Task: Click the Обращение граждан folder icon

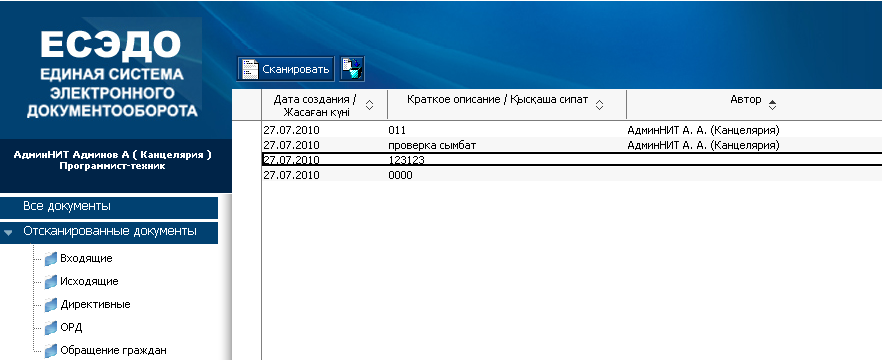Action: coord(51,350)
